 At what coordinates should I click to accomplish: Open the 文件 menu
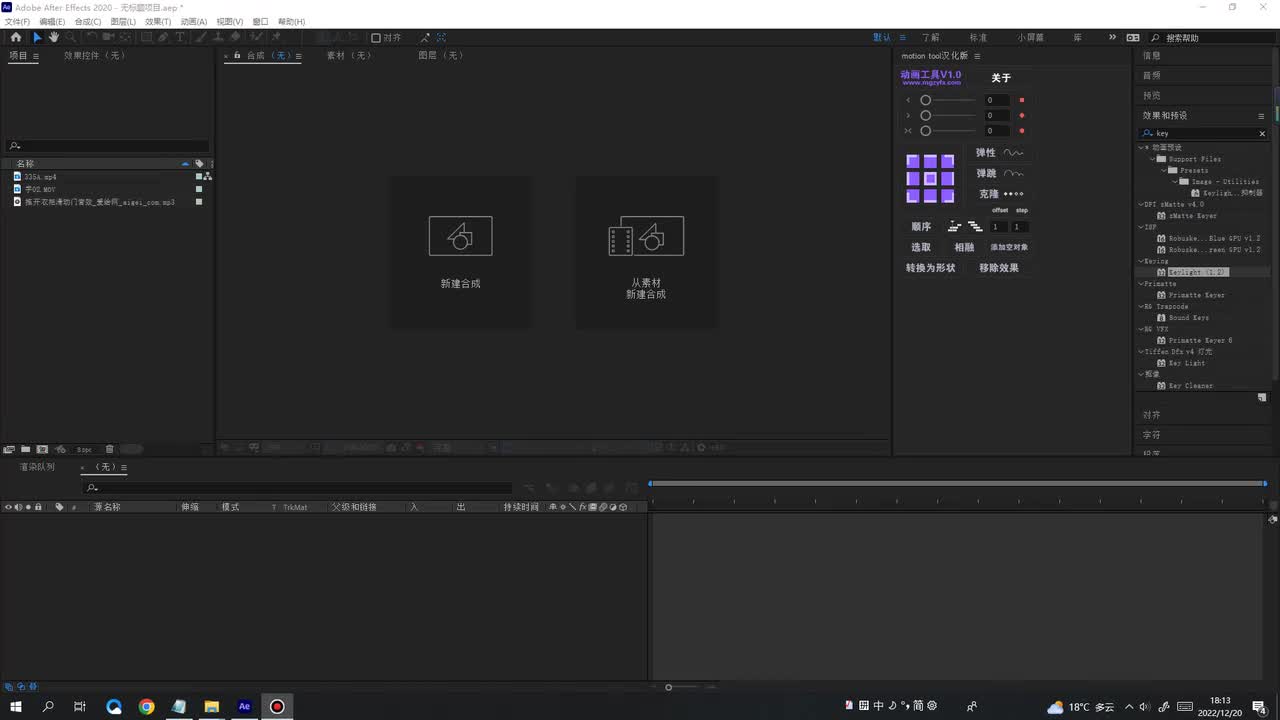17,21
